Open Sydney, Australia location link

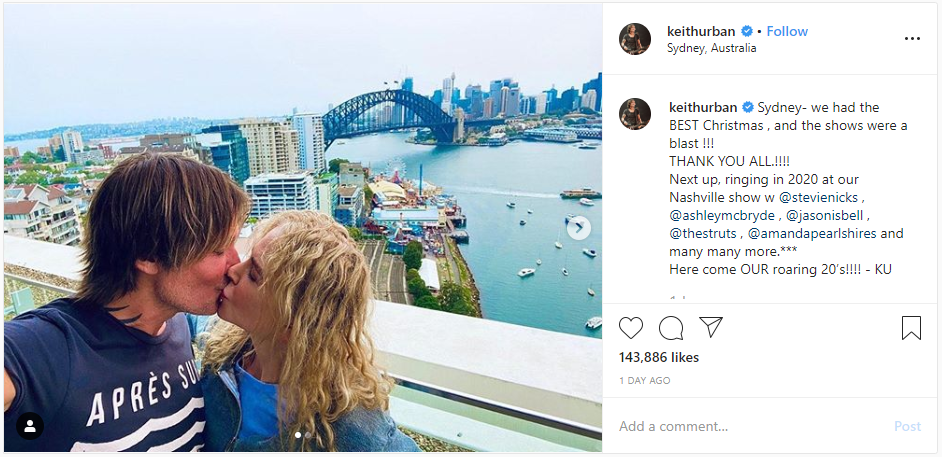coord(711,48)
